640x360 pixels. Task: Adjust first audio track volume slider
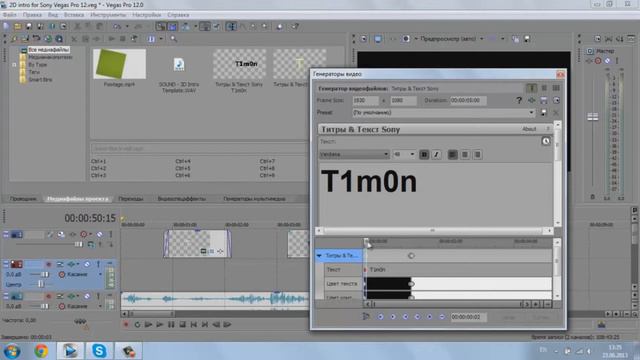click(44, 274)
